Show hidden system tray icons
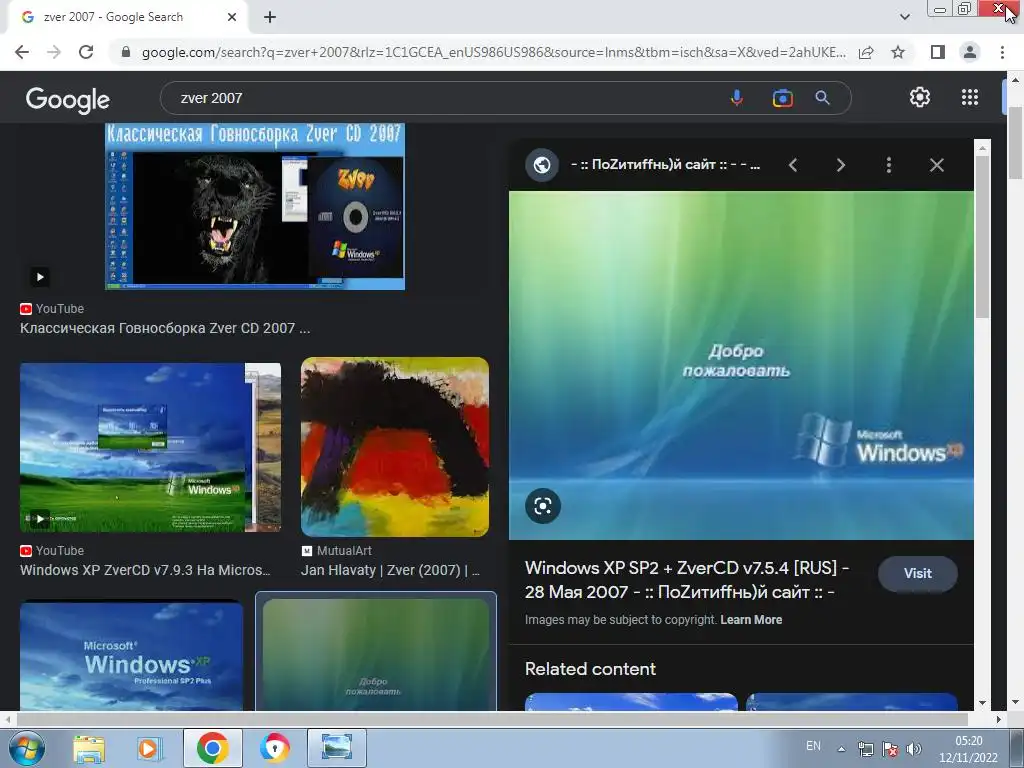 click(842, 749)
